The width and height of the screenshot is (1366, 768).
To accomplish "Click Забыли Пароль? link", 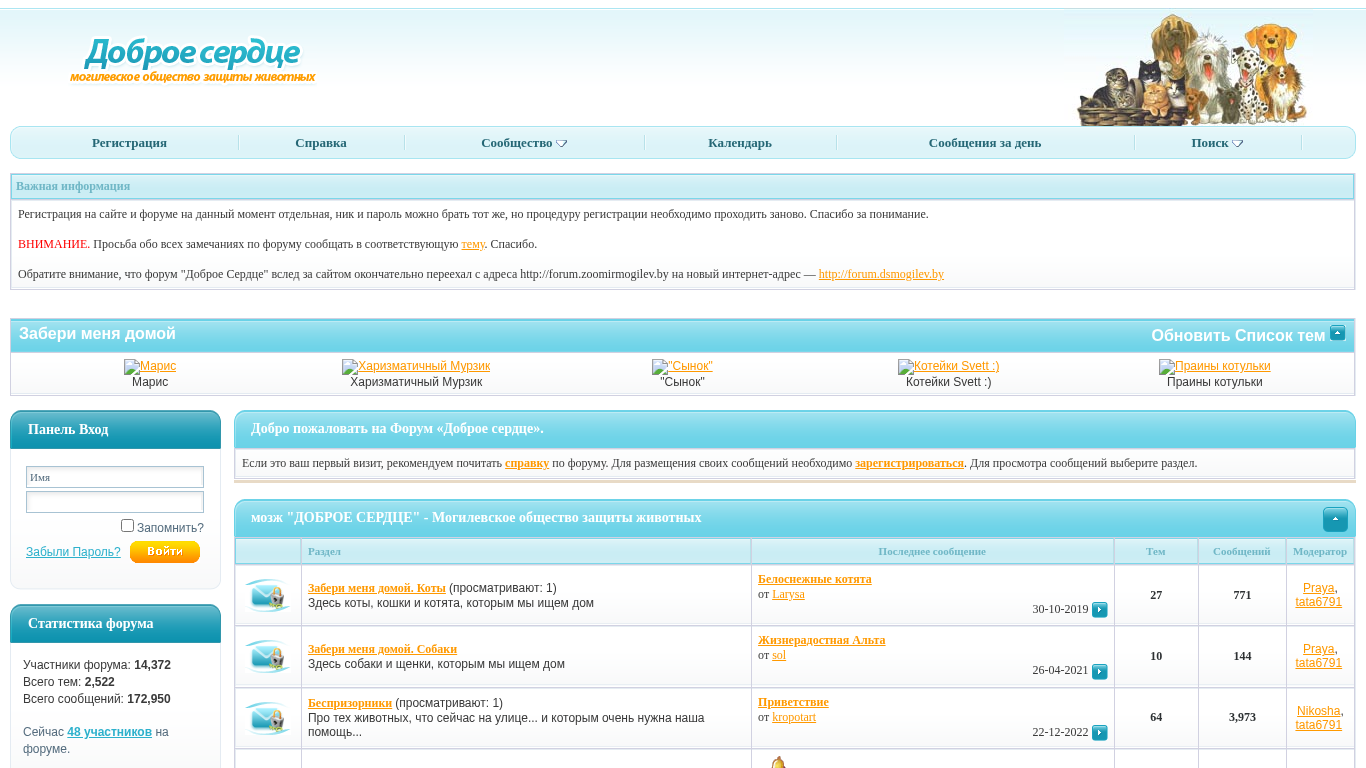I will pos(73,552).
